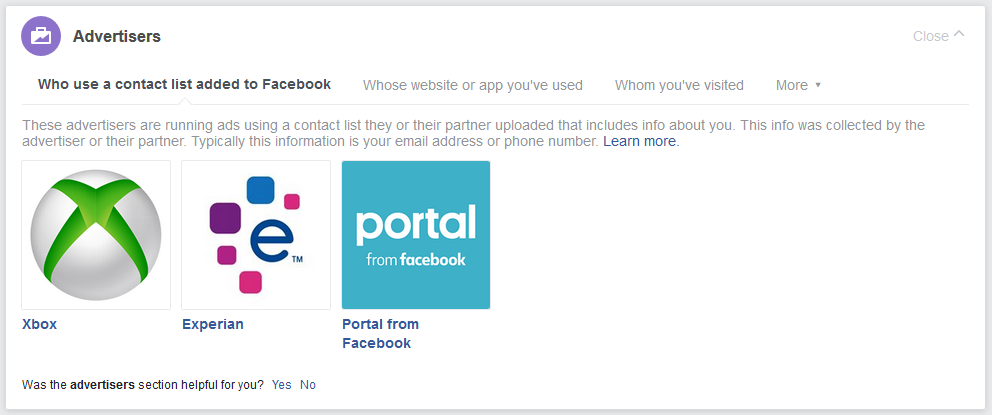Click the Advertisers section heading
The image size is (992, 415).
(x=117, y=37)
